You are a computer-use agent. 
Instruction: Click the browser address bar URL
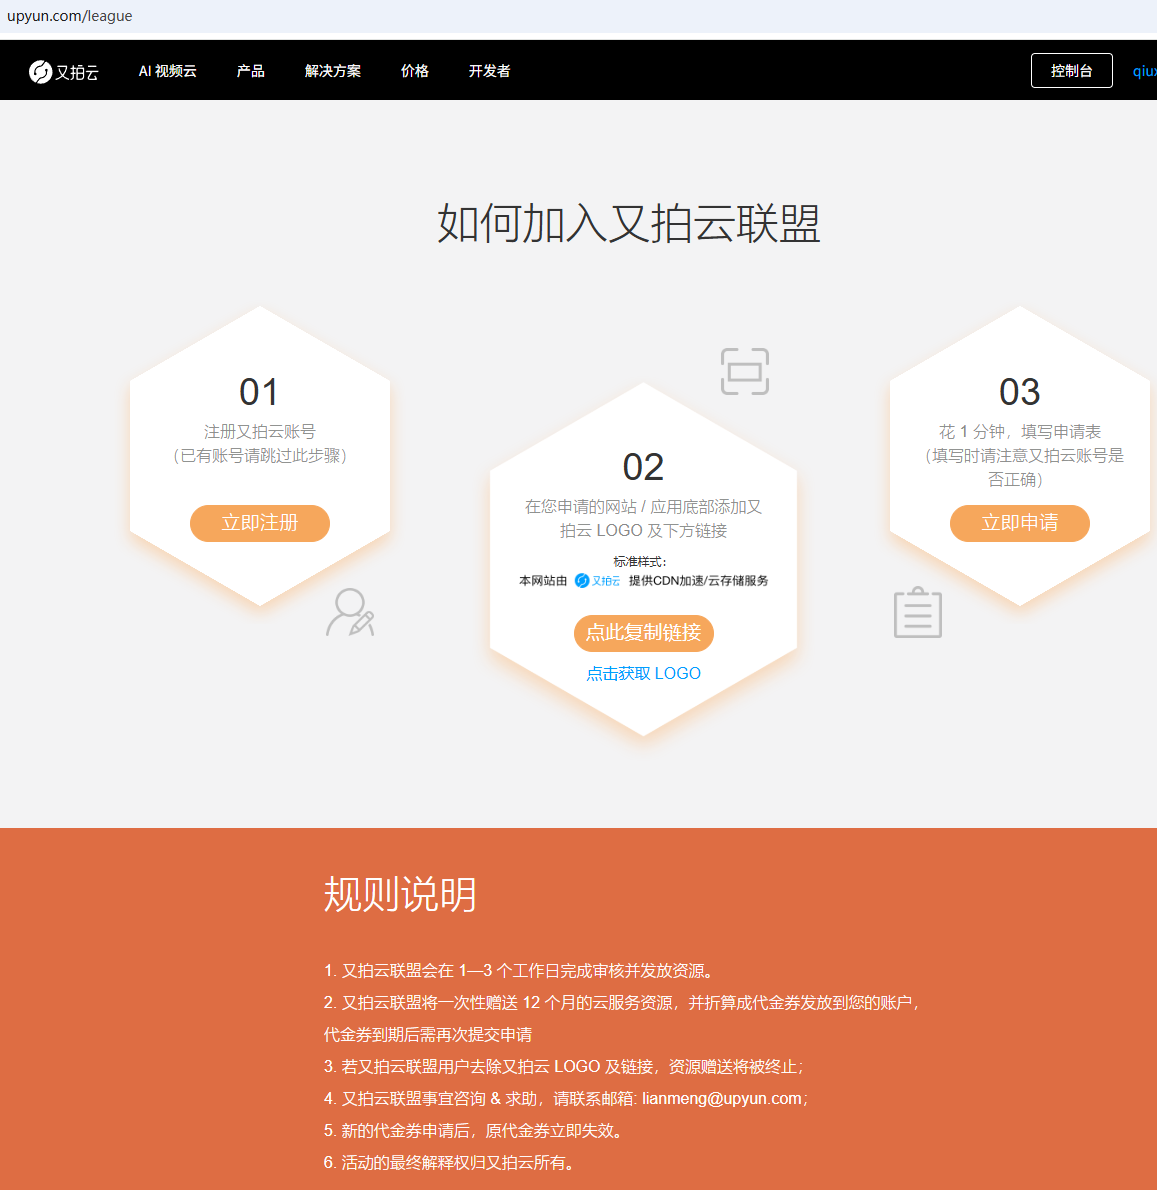70,16
